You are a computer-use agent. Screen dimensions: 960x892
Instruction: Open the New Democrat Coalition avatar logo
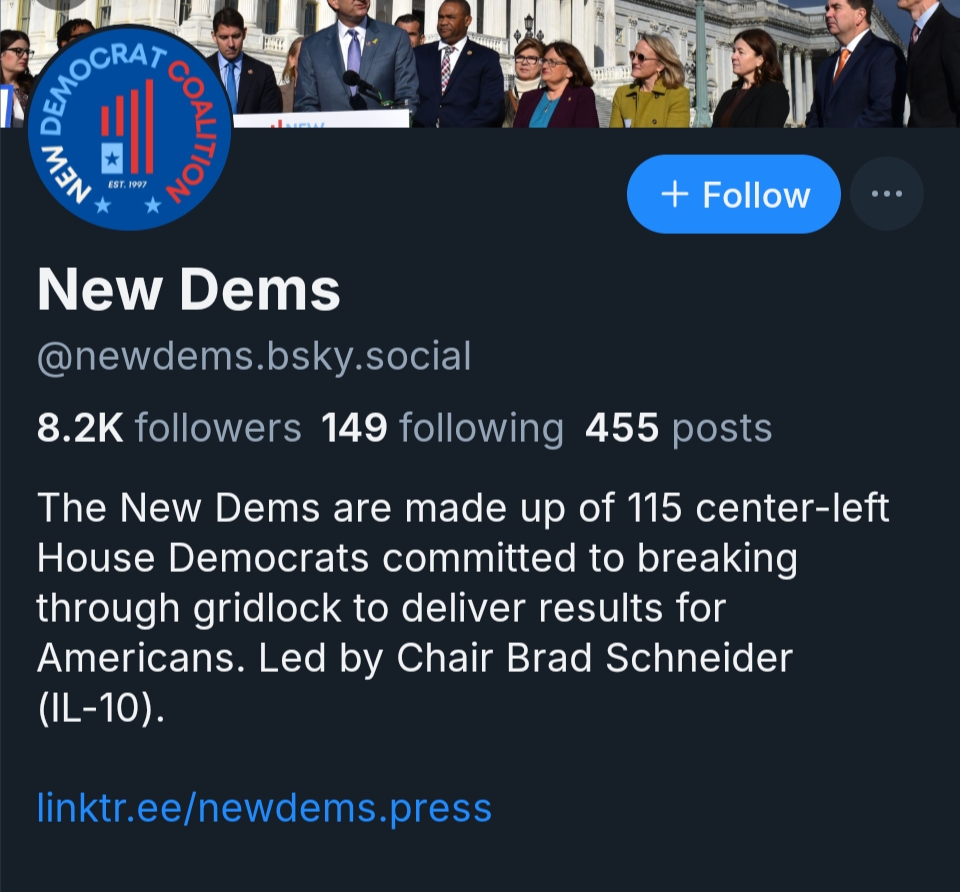[130, 128]
